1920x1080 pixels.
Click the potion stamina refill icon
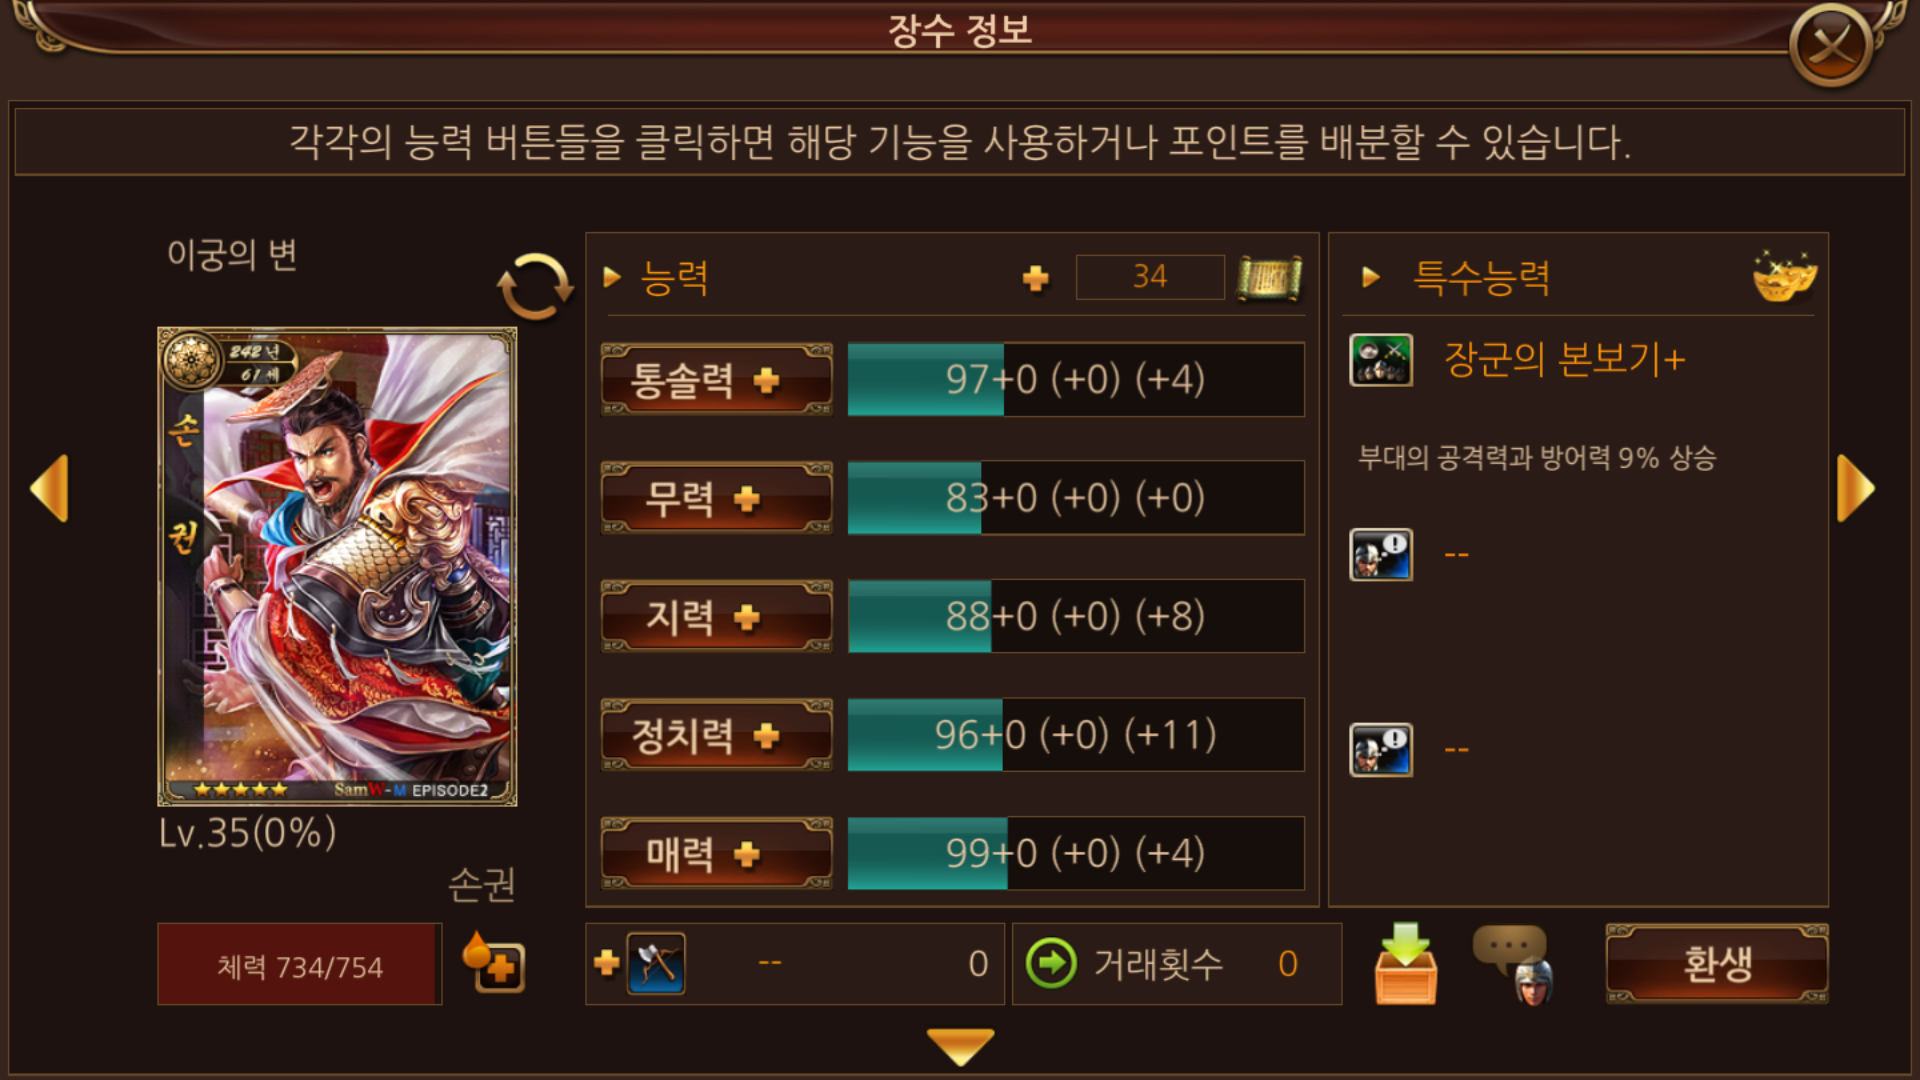point(493,962)
